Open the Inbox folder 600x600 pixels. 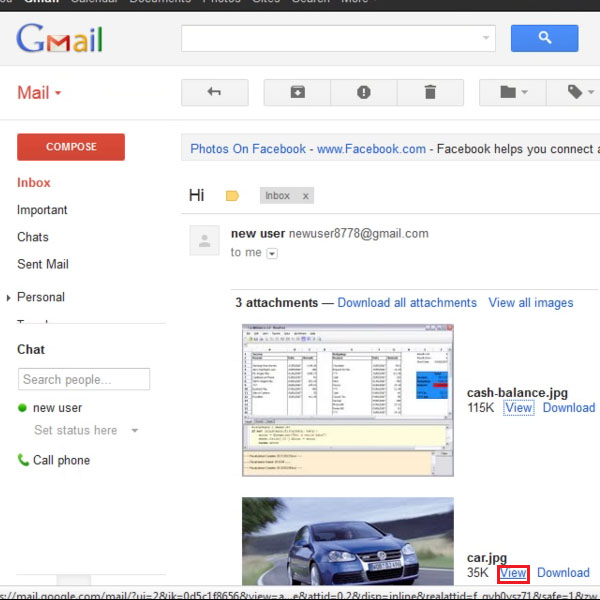pyautogui.click(x=34, y=183)
